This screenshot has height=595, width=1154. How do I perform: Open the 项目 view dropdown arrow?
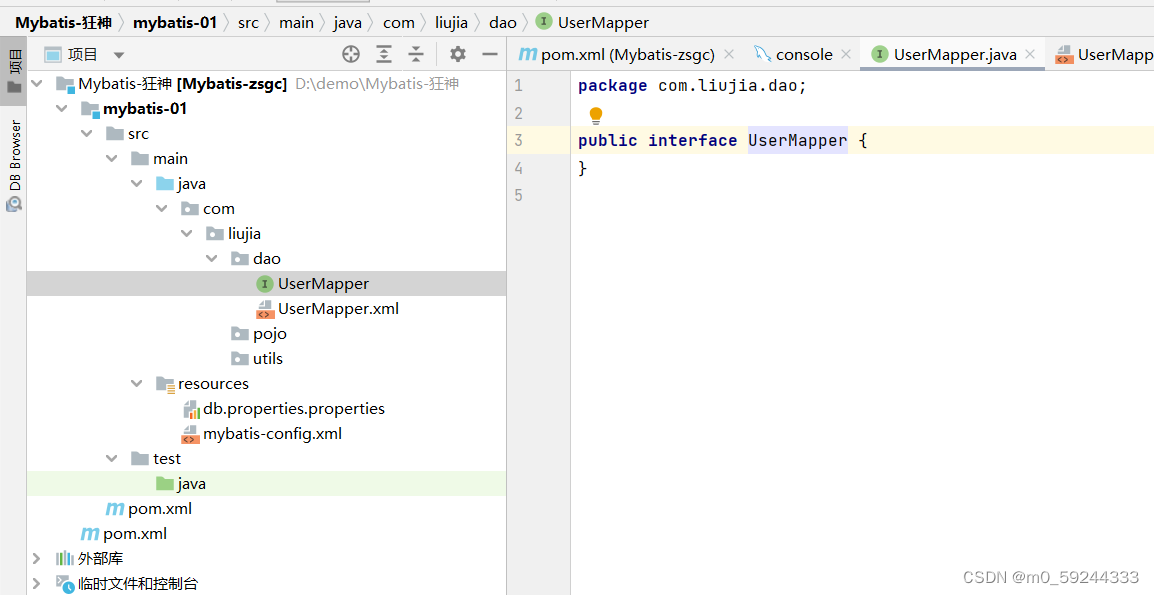tap(118, 54)
